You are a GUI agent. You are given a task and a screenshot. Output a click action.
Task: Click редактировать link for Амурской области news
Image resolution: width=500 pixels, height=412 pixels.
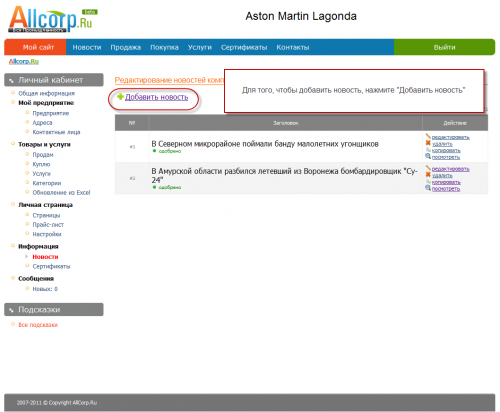[x=451, y=169]
